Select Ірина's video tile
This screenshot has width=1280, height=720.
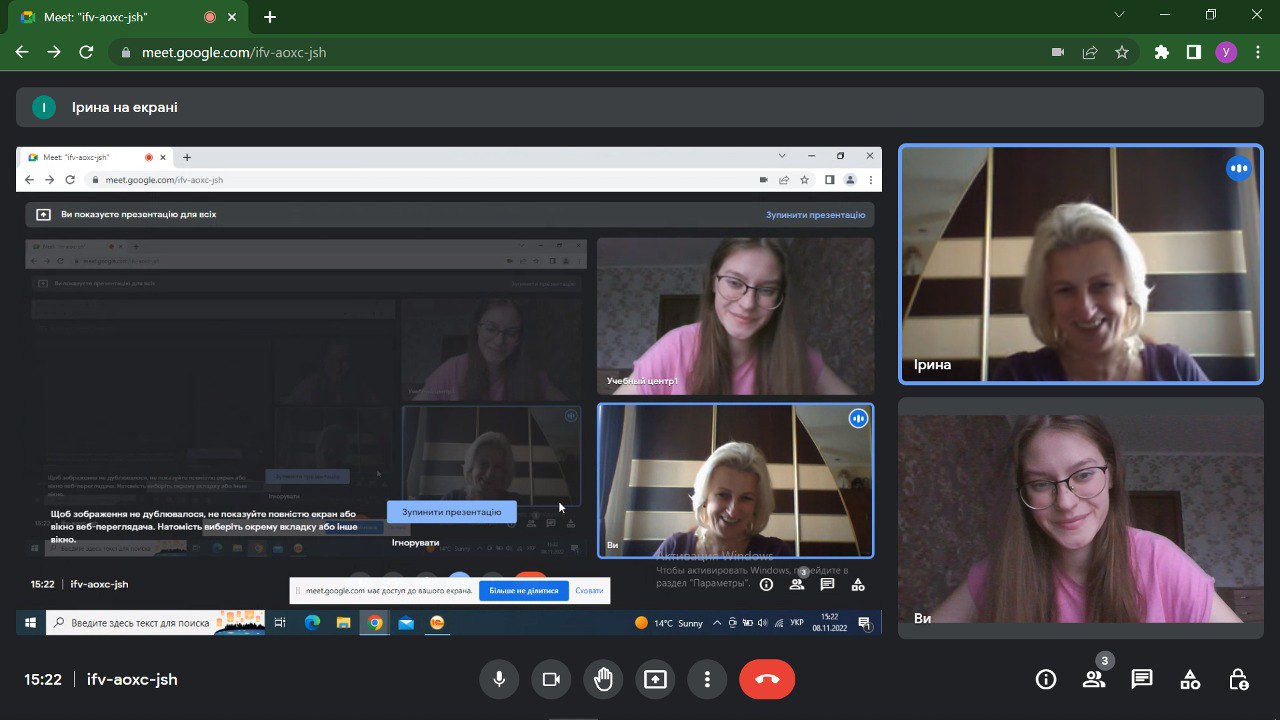coord(1080,265)
